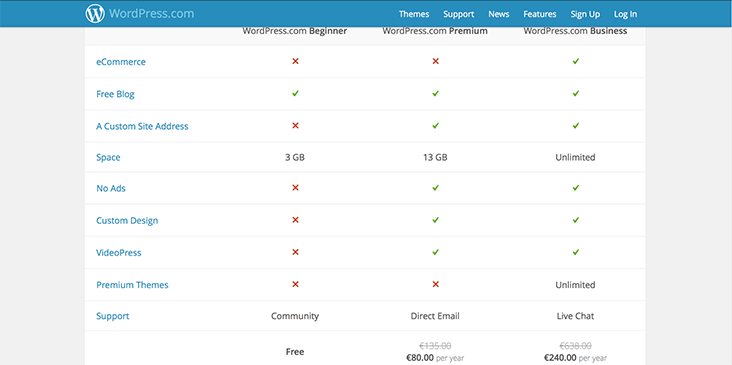732x365 pixels.
Task: Click the WordPress.com Business column header
Action: (575, 31)
